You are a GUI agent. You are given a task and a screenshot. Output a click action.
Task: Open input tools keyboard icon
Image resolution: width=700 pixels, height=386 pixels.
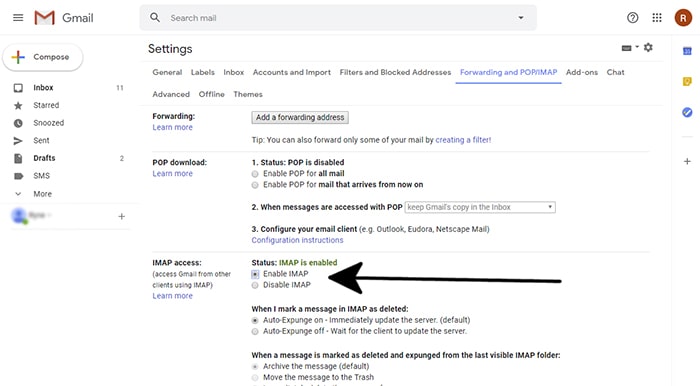626,48
